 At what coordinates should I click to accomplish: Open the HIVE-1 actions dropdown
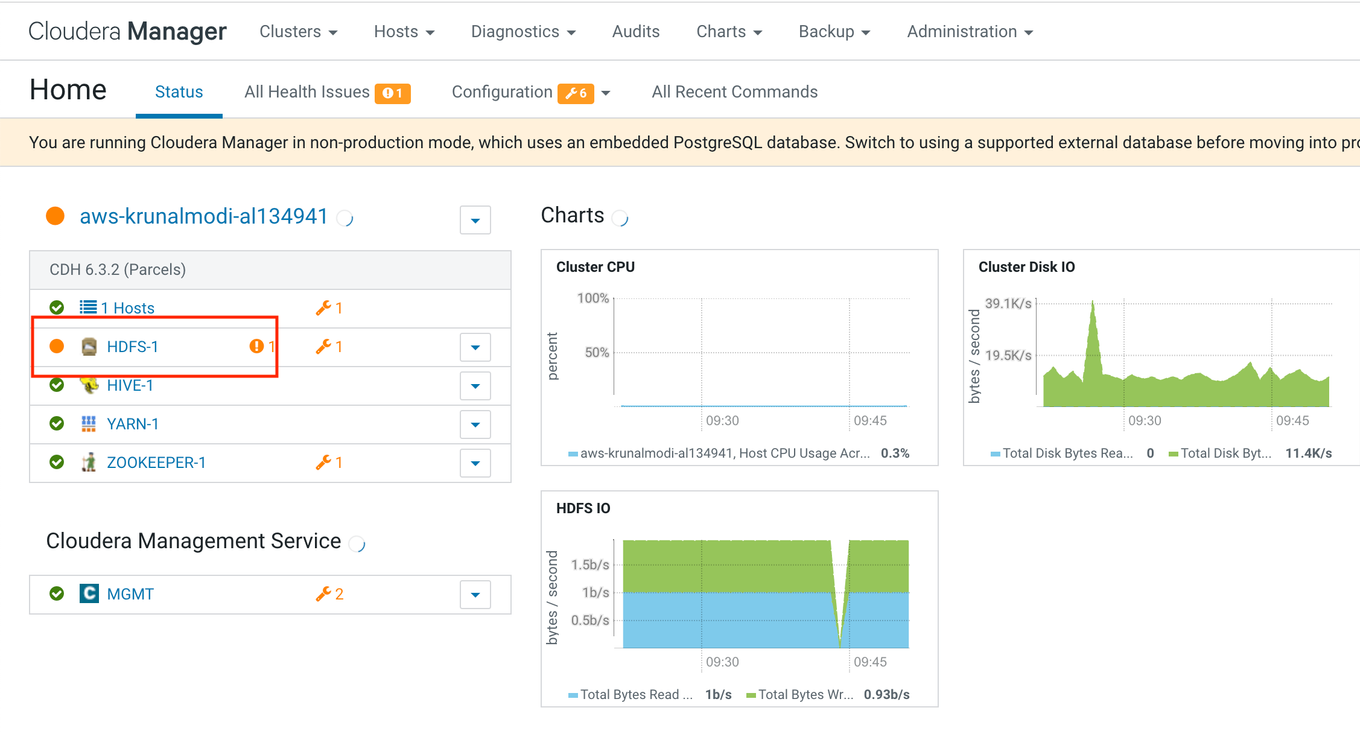[x=475, y=386]
